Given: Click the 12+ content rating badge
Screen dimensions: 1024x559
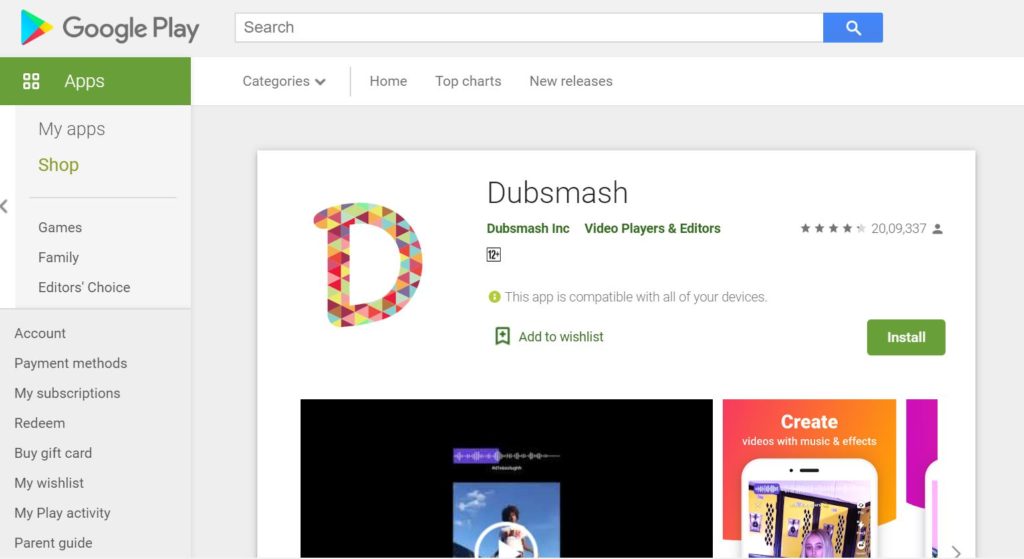Looking at the screenshot, I should click(494, 255).
